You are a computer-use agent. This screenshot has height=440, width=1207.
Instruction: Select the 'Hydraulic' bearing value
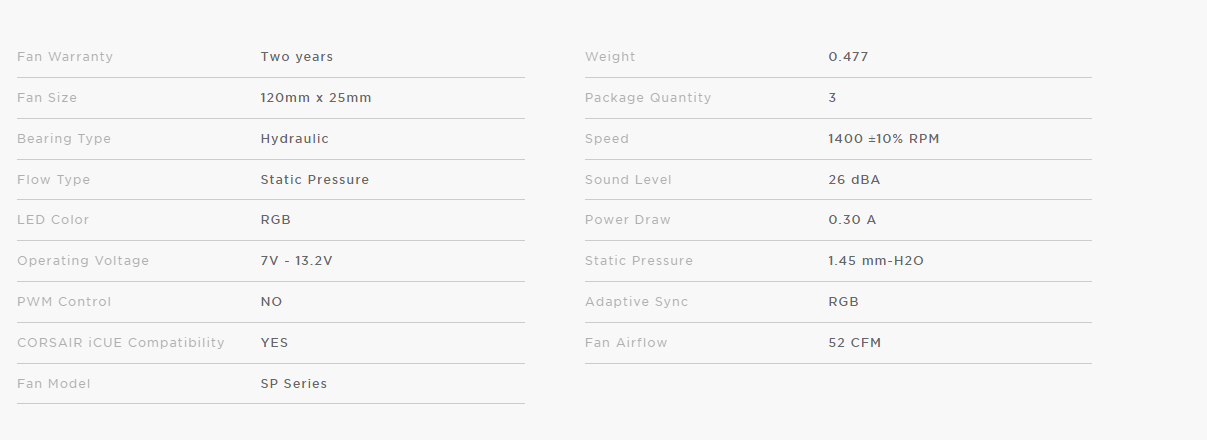click(295, 139)
